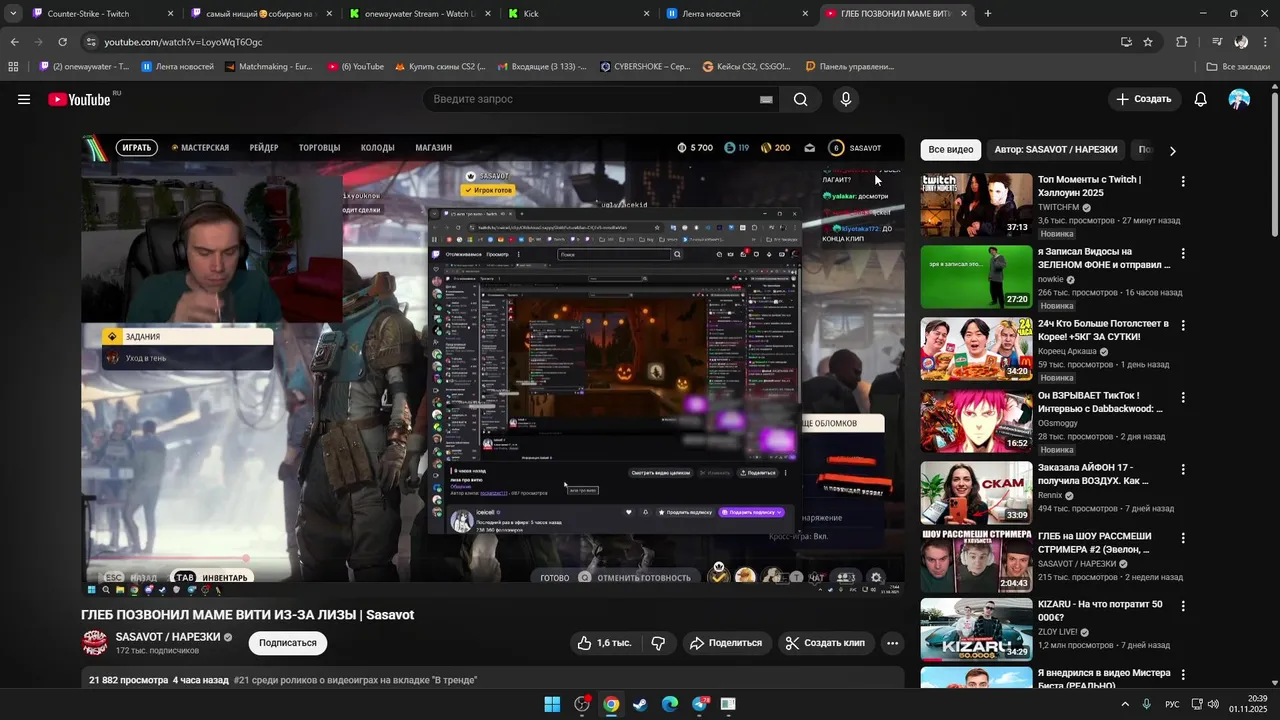Click the РУС language indicator in tray

(x=1172, y=704)
